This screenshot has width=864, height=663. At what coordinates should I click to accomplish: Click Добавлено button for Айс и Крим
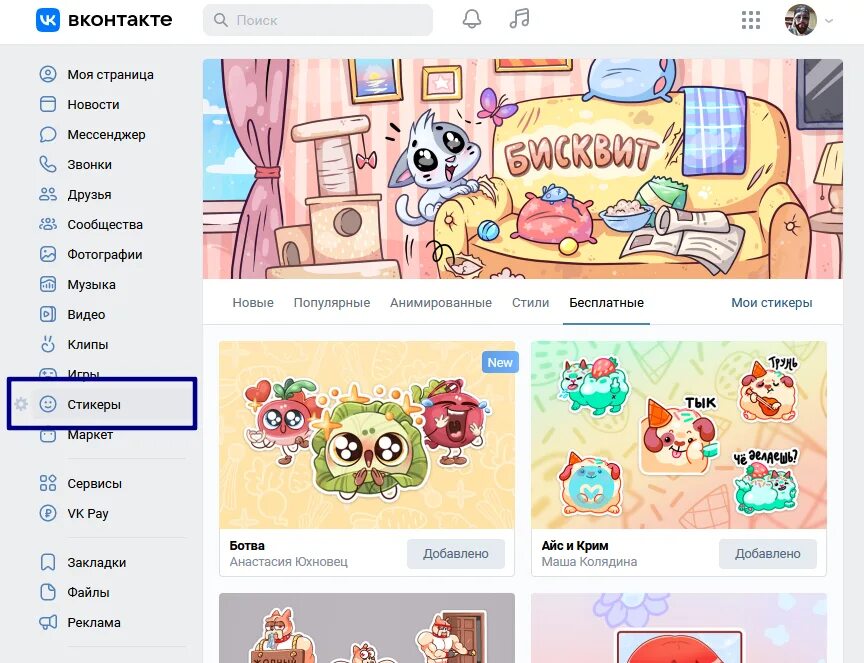[x=768, y=553]
